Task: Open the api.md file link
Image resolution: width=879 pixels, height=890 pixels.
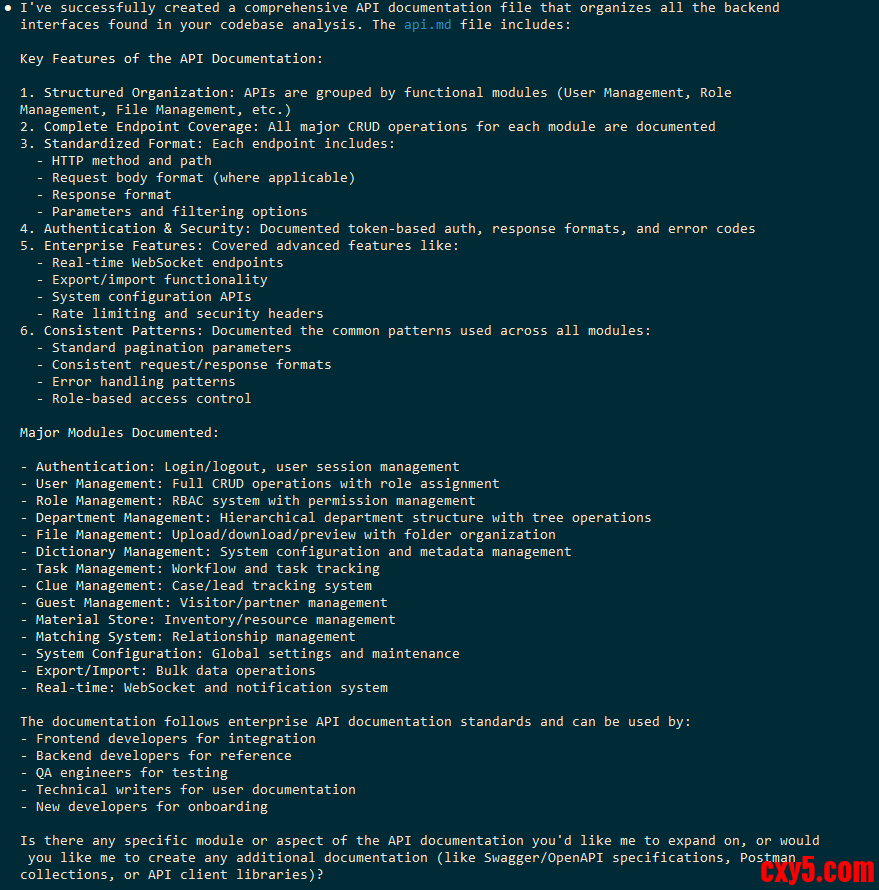Action: pyautogui.click(x=427, y=25)
